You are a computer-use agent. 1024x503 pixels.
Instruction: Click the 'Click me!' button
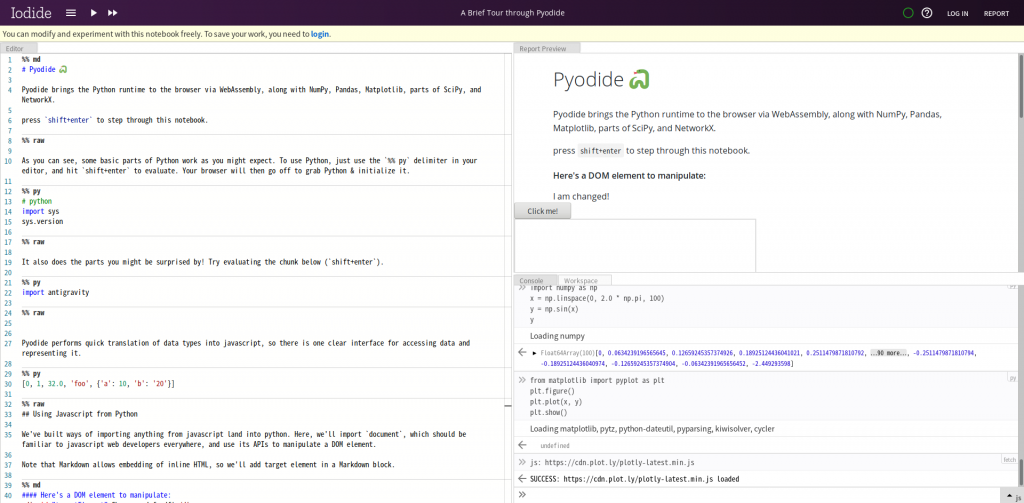(x=543, y=211)
